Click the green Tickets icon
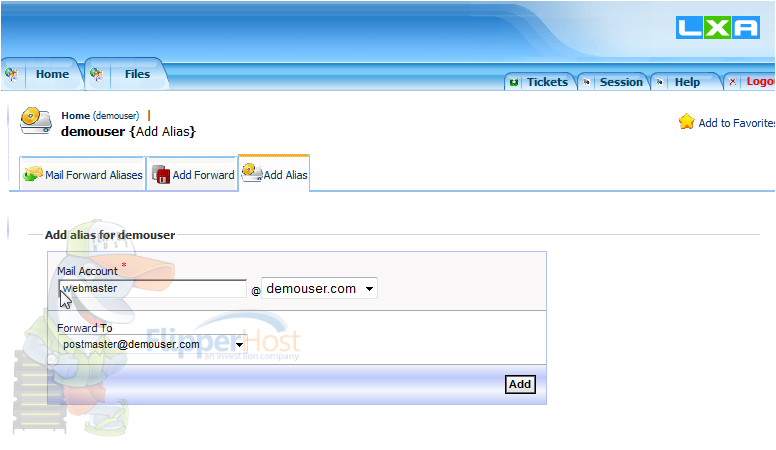Viewport: 776px width, 450px height. (514, 82)
